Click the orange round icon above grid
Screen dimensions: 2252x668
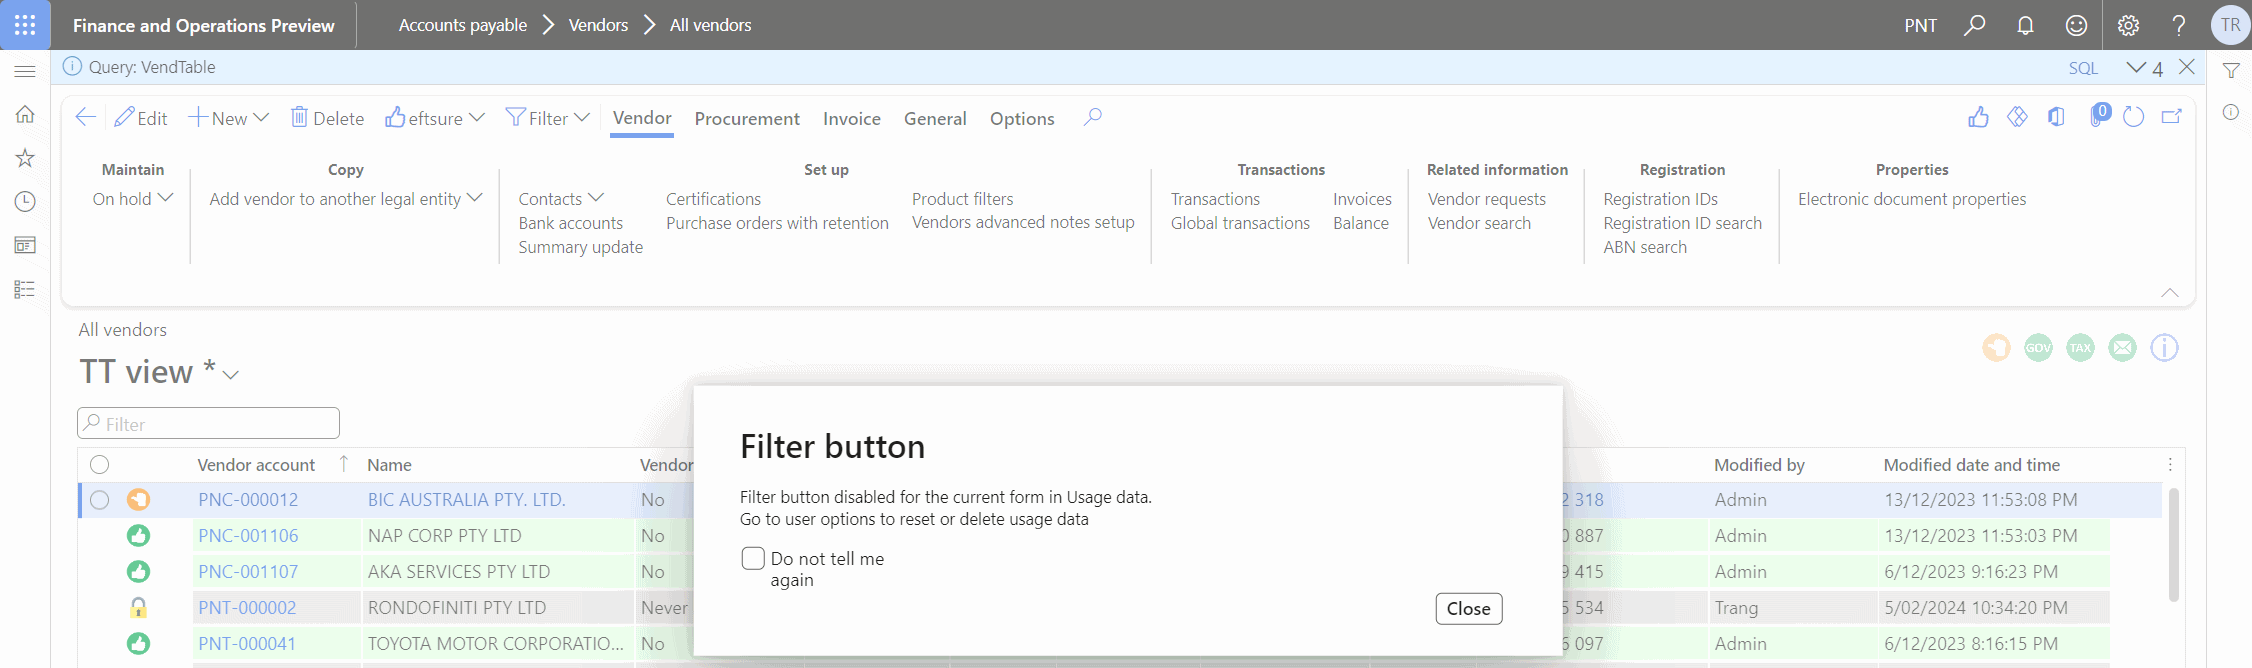coord(1996,348)
